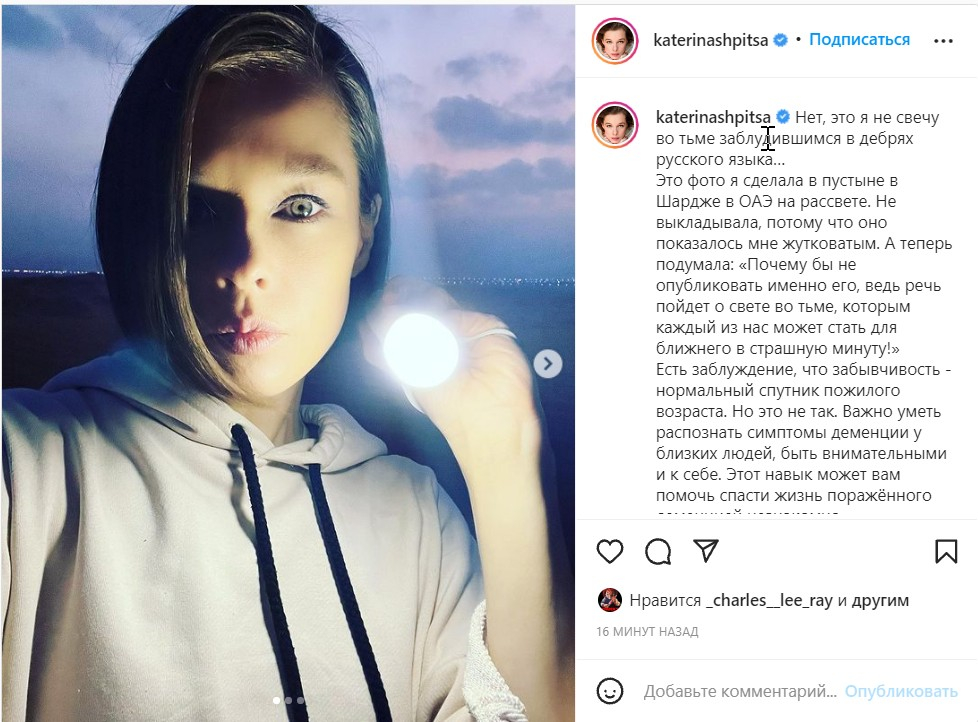Open comments via speech bubble icon
This screenshot has width=978, height=722.
tap(658, 552)
